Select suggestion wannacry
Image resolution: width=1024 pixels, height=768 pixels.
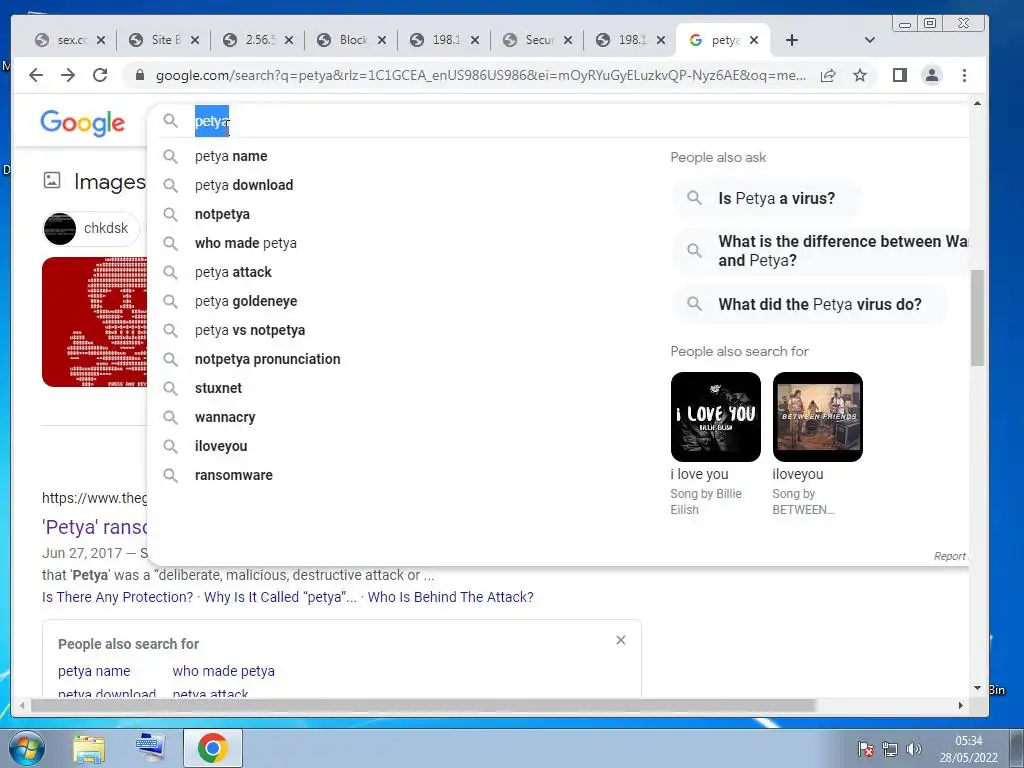pos(225,417)
